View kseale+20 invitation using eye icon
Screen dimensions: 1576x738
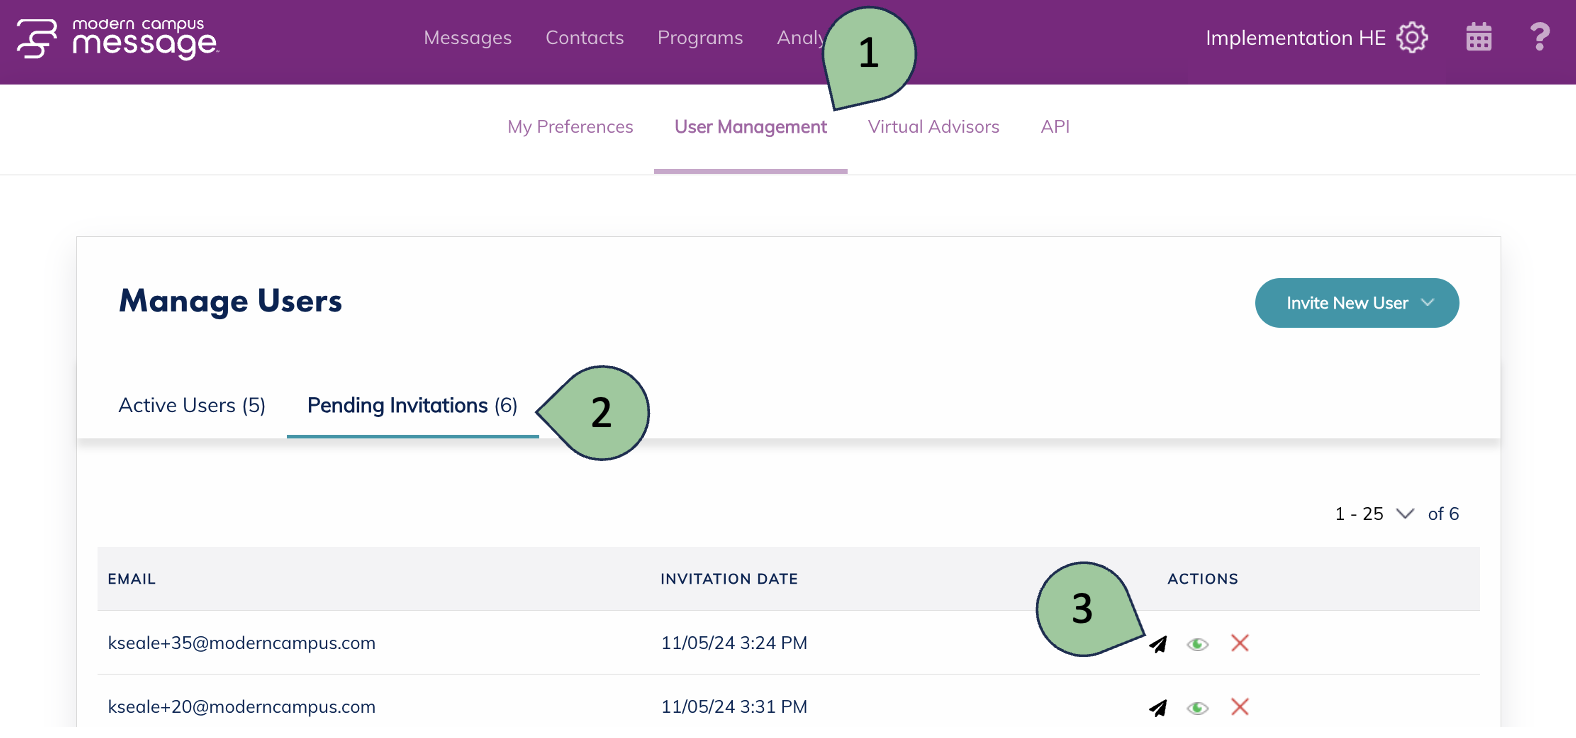pos(1198,708)
